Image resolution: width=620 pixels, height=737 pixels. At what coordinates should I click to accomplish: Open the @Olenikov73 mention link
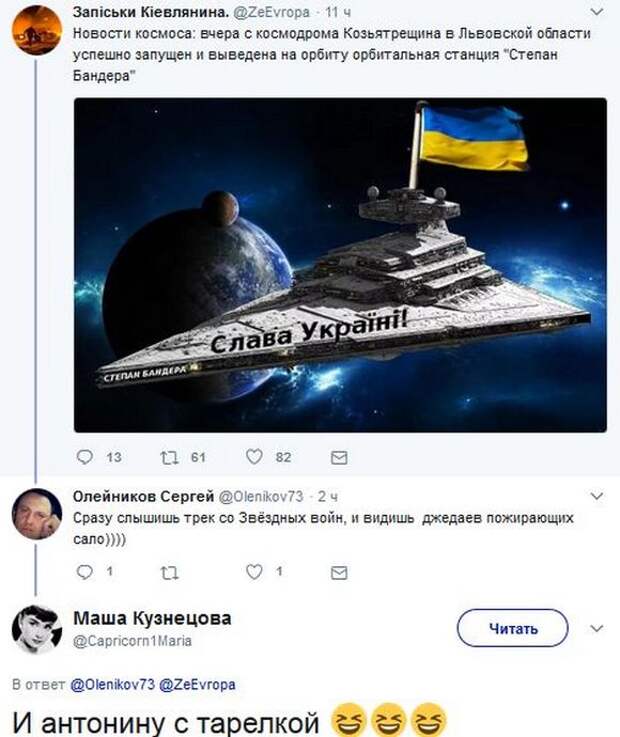(x=112, y=685)
